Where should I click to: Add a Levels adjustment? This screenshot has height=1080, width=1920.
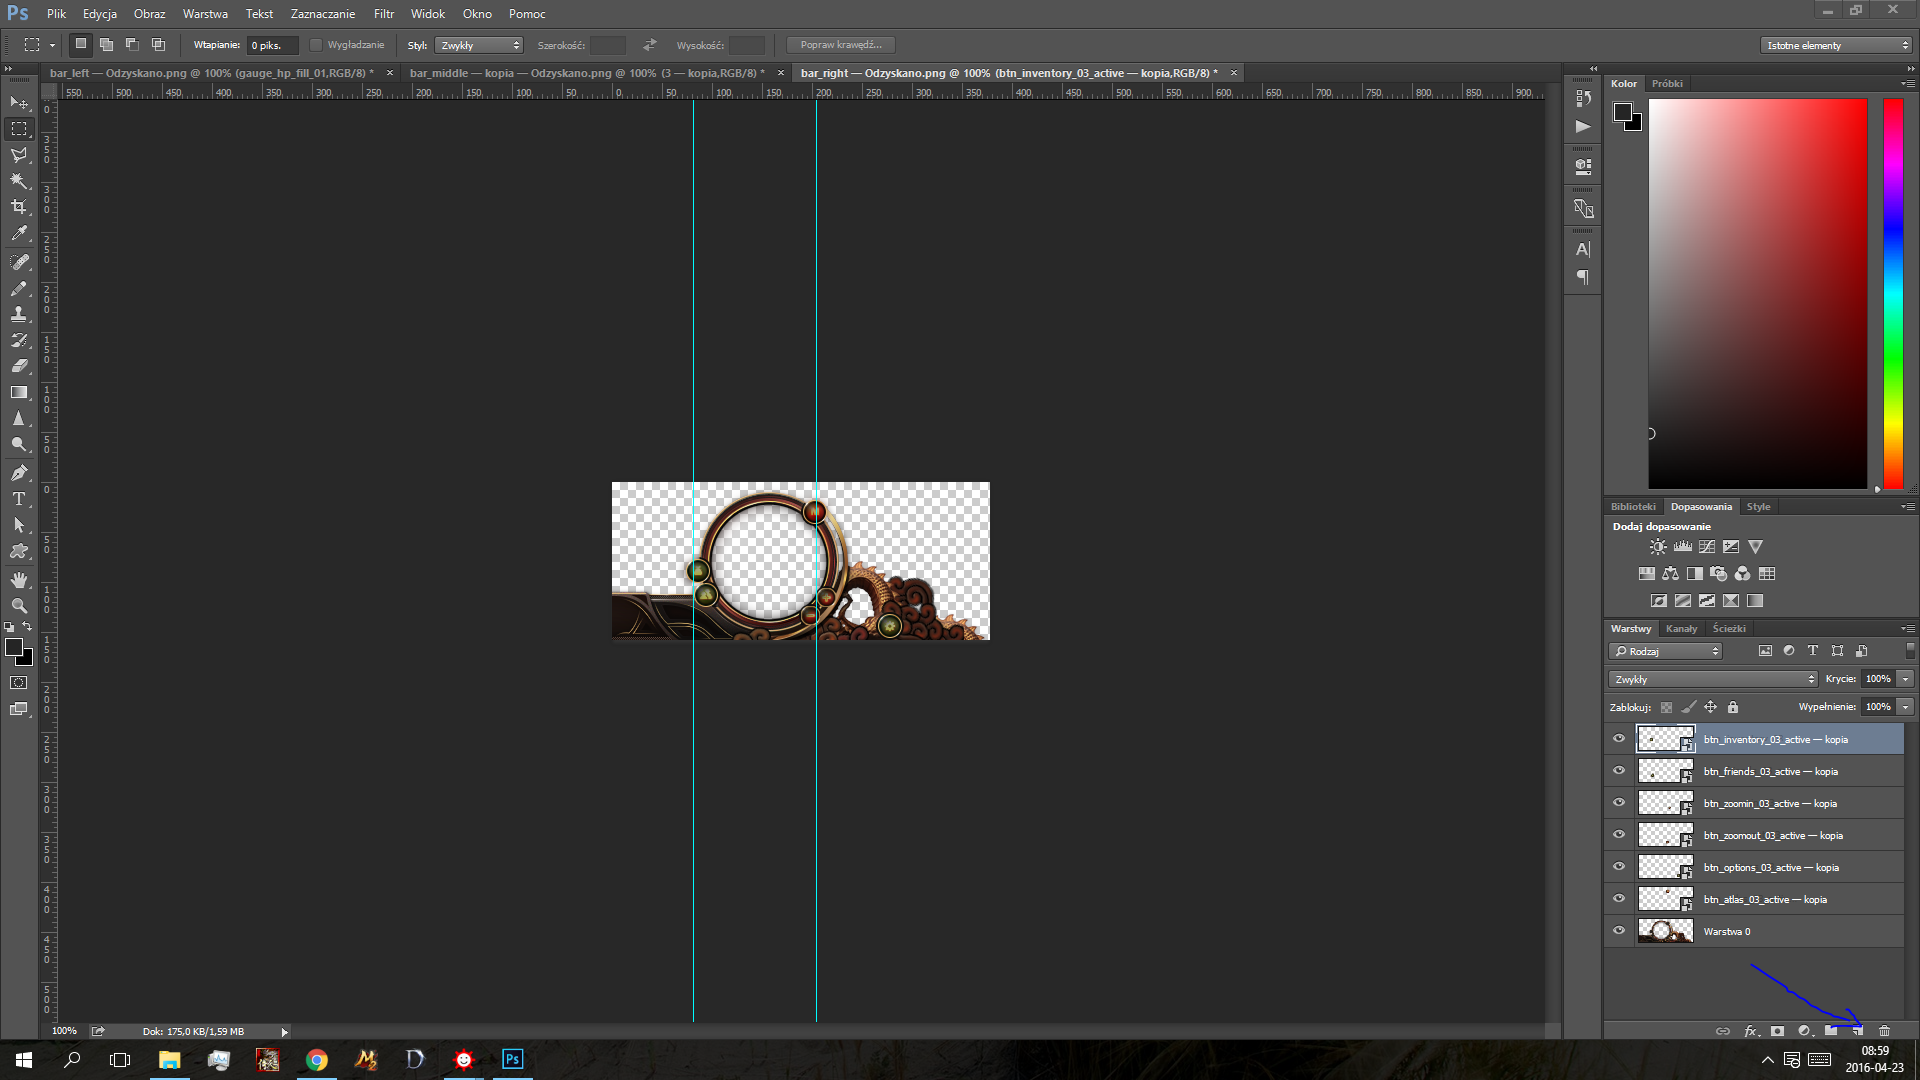(1683, 547)
